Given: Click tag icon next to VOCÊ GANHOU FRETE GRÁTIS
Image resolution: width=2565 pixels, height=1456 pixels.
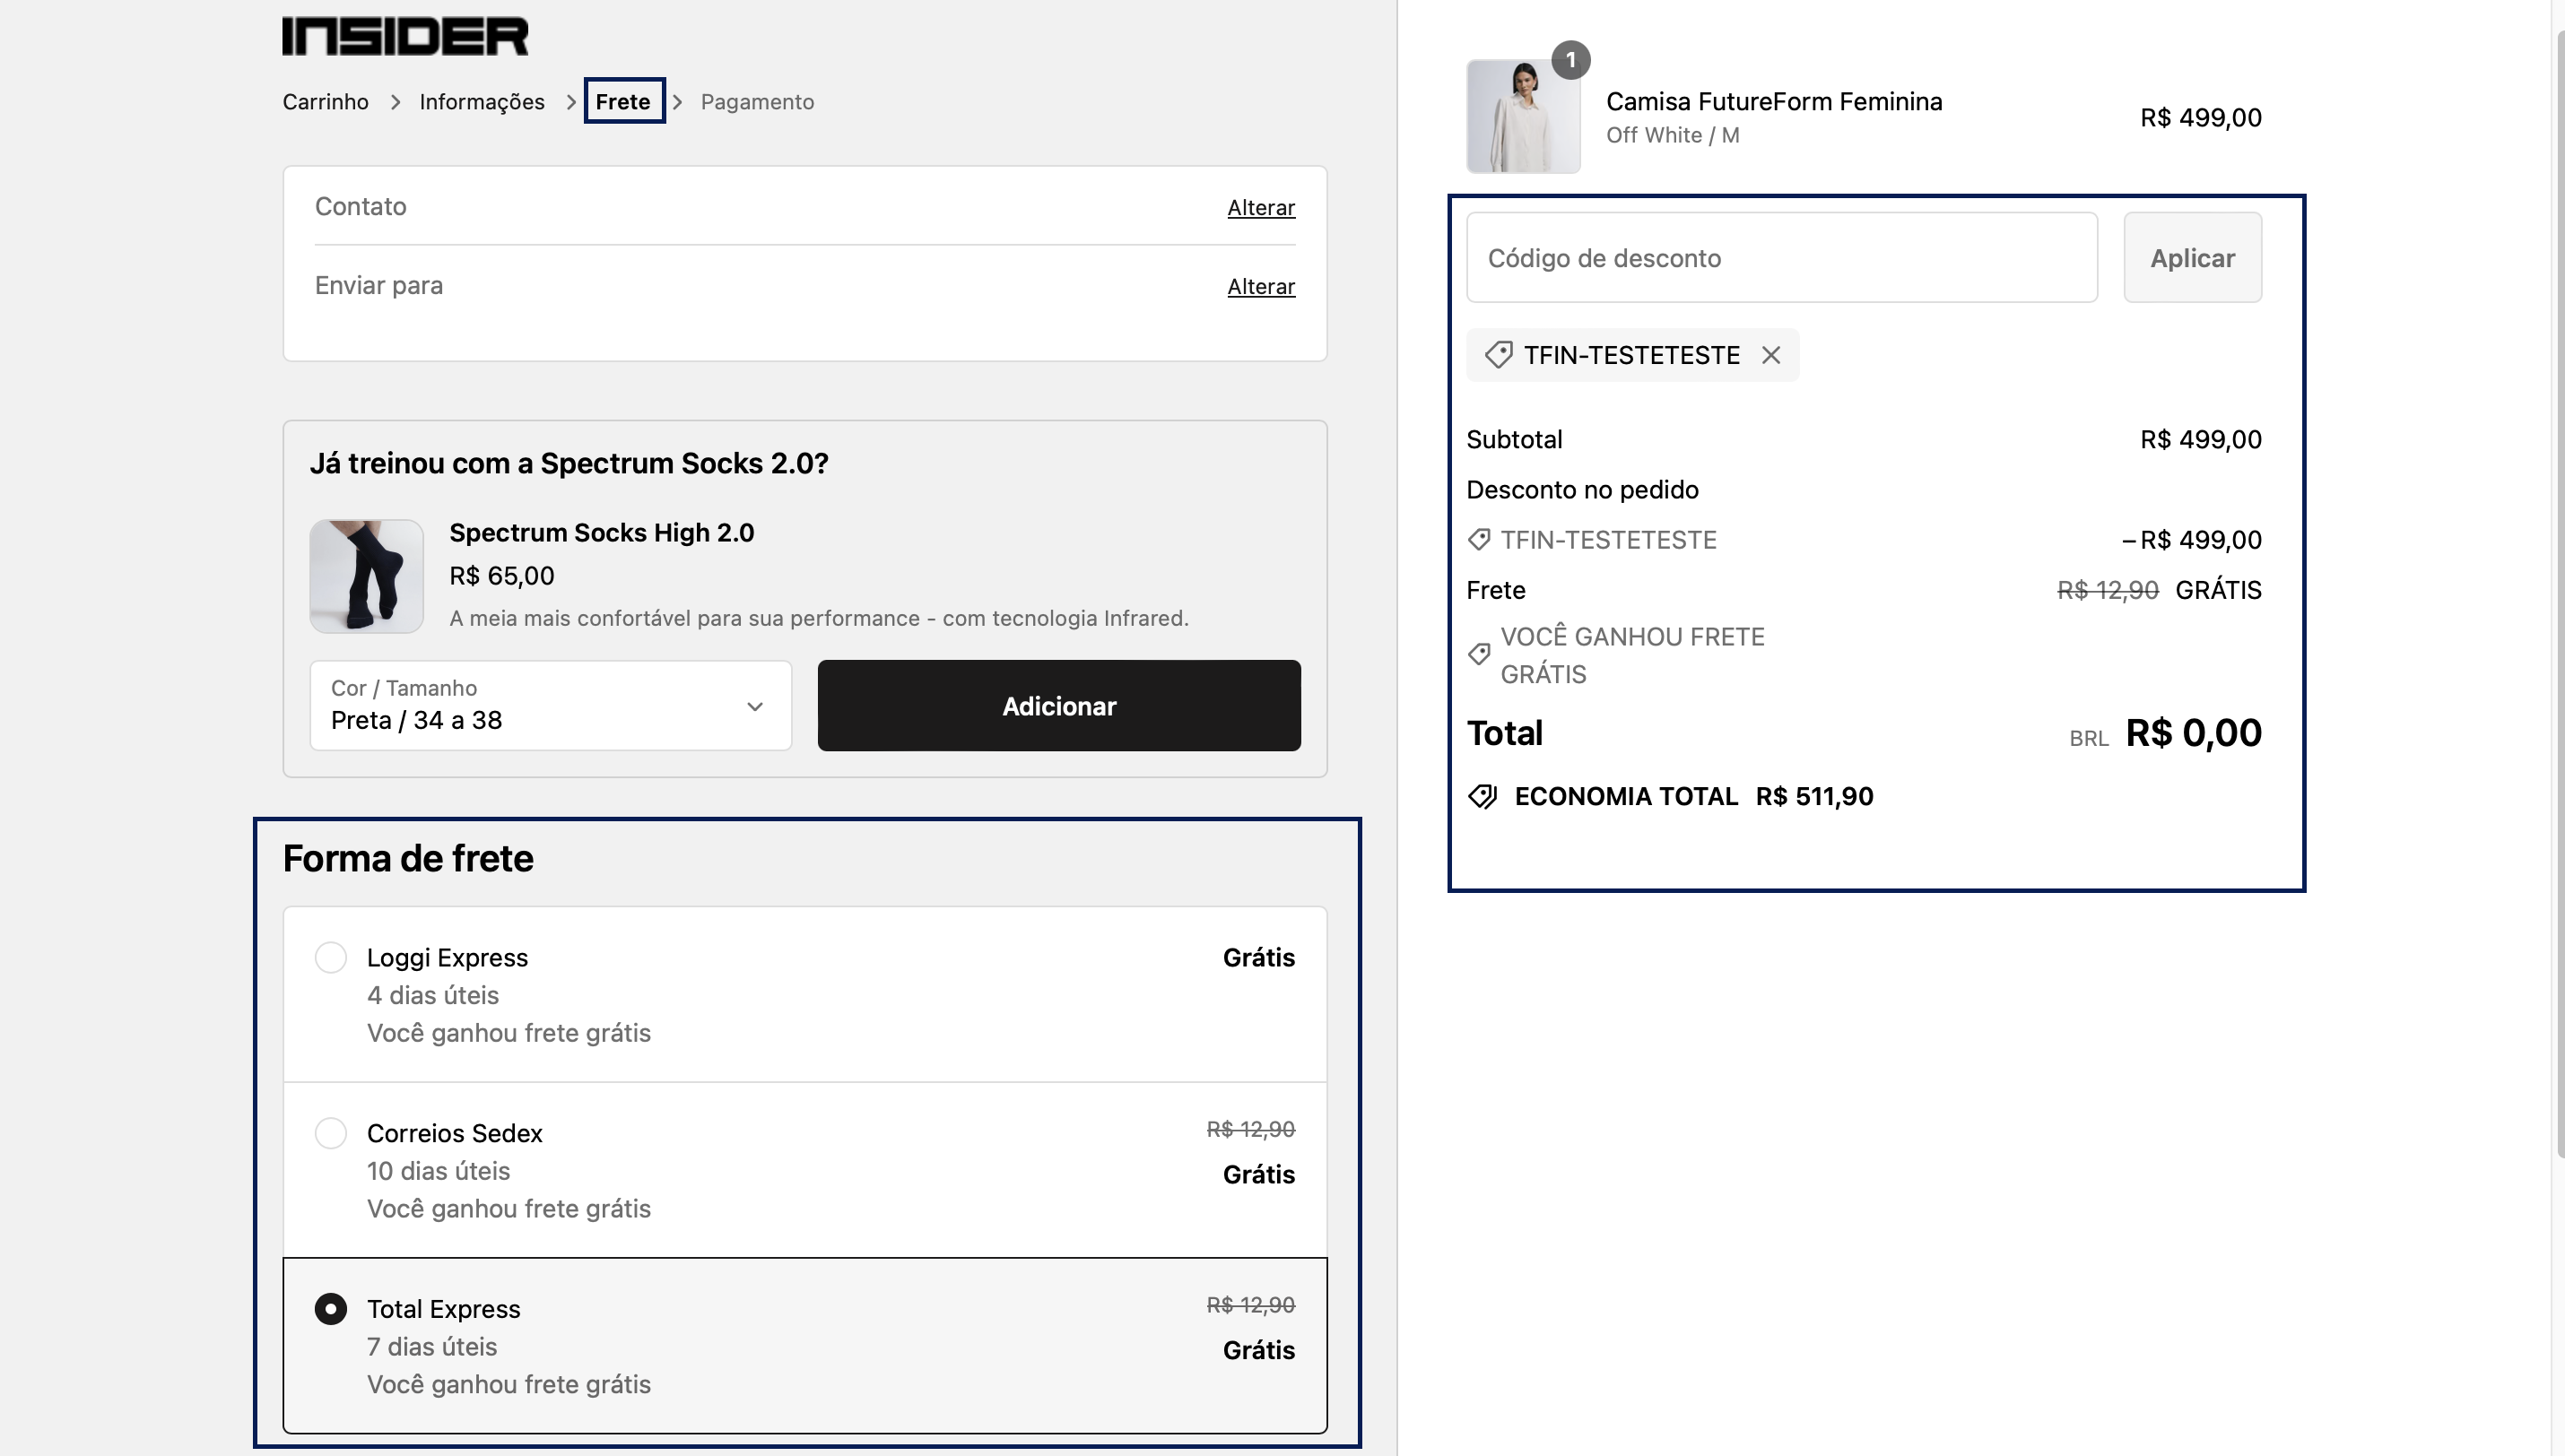Looking at the screenshot, I should 1479,655.
